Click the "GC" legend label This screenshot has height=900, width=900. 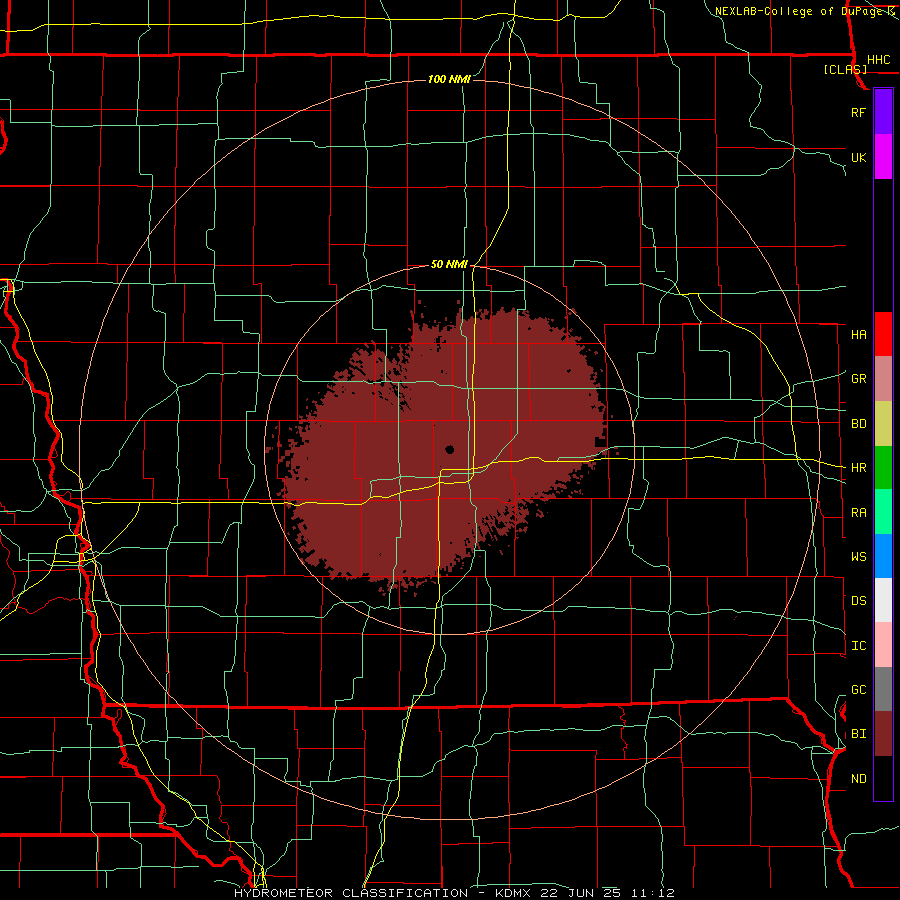858,690
